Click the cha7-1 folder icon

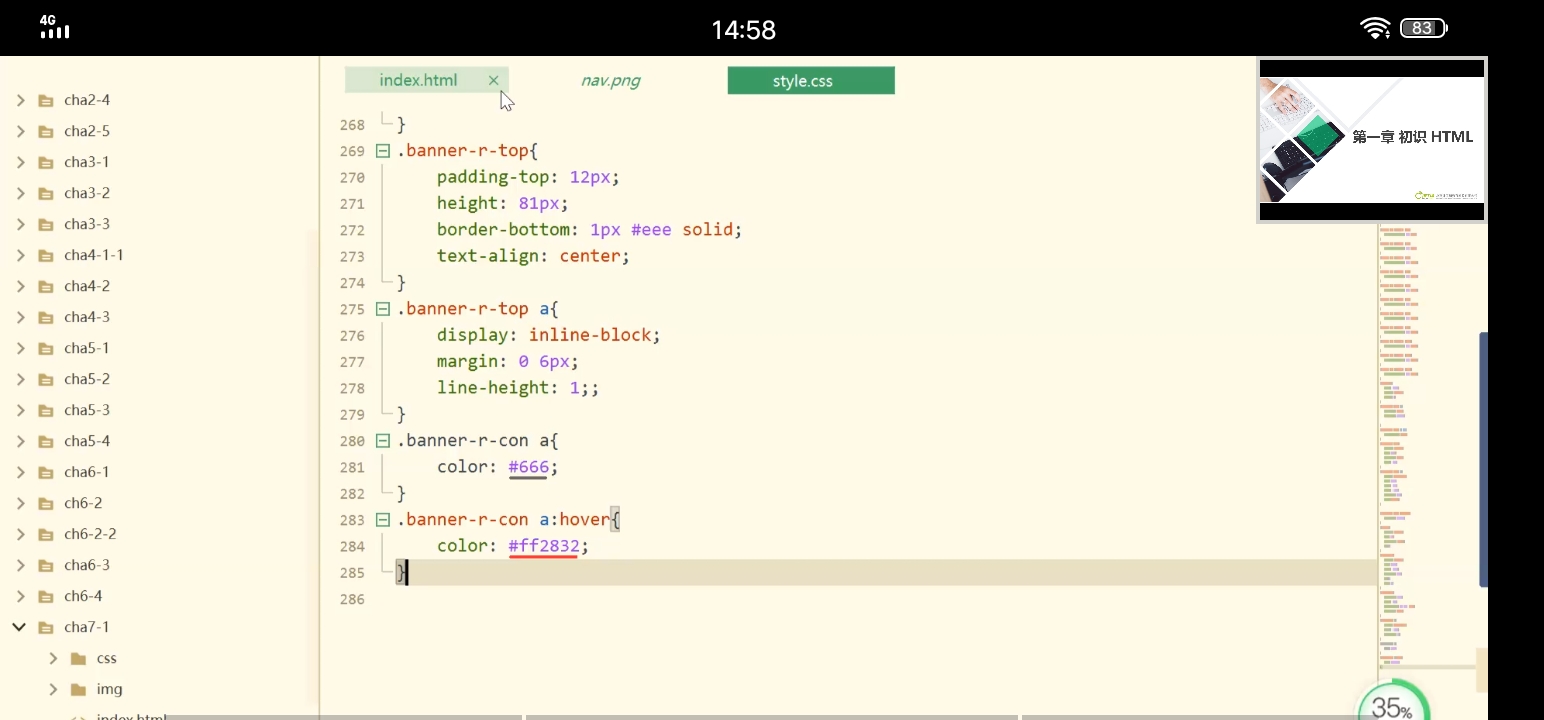45,627
